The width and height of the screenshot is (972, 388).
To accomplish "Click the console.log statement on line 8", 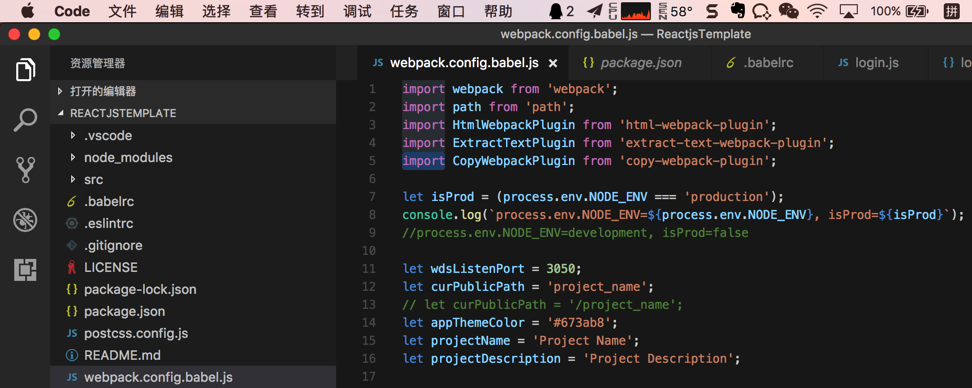I will 684,215.
